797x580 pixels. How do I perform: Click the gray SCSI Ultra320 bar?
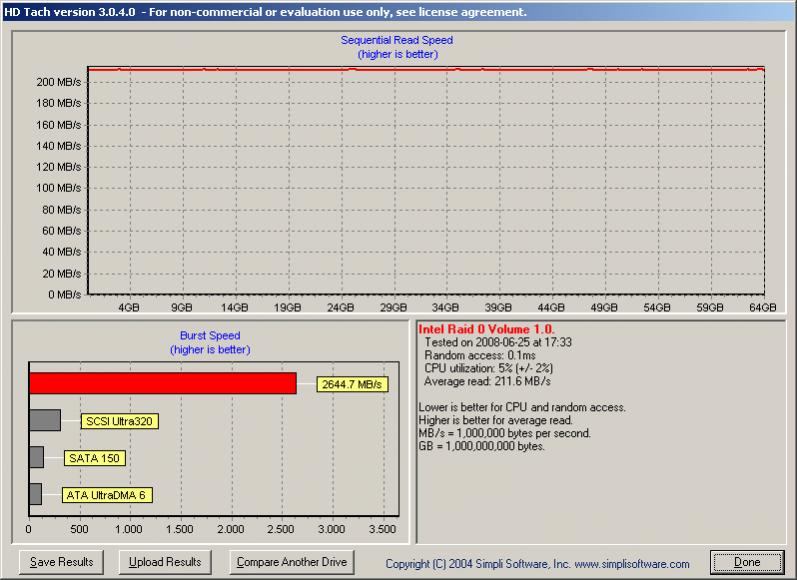[x=45, y=420]
